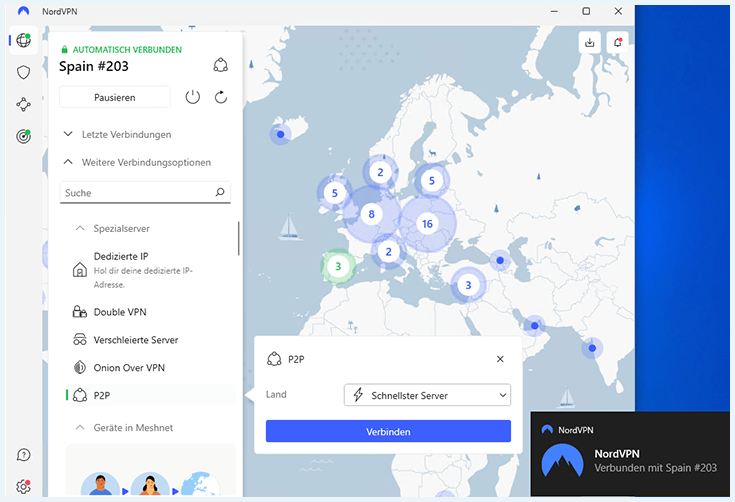The image size is (735, 502).
Task: Click the Georgia server dot on map
Action: [500, 260]
